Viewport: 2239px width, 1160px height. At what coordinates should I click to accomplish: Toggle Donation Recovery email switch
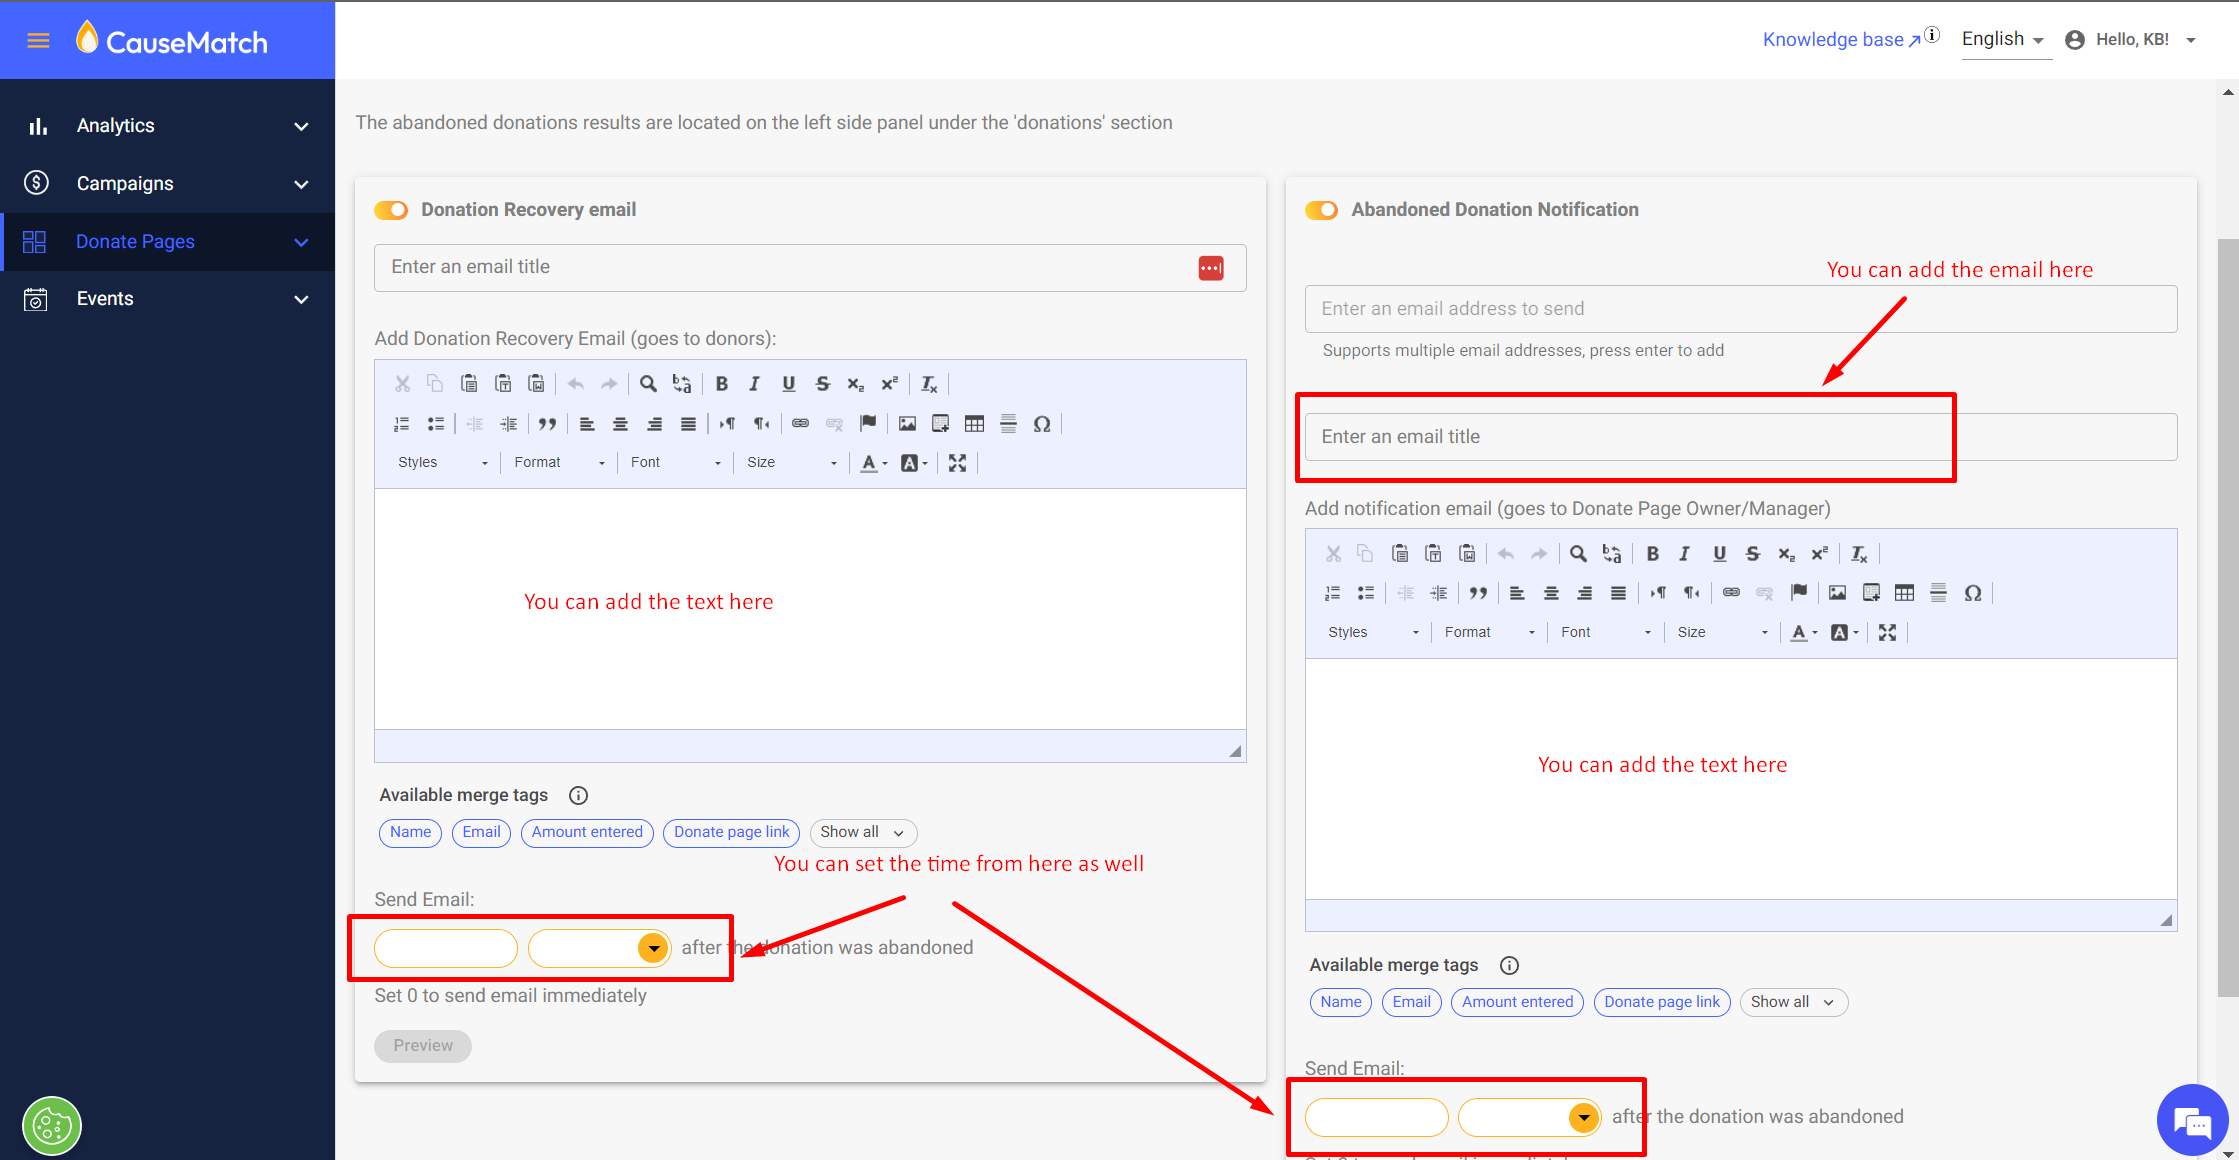[x=391, y=210]
